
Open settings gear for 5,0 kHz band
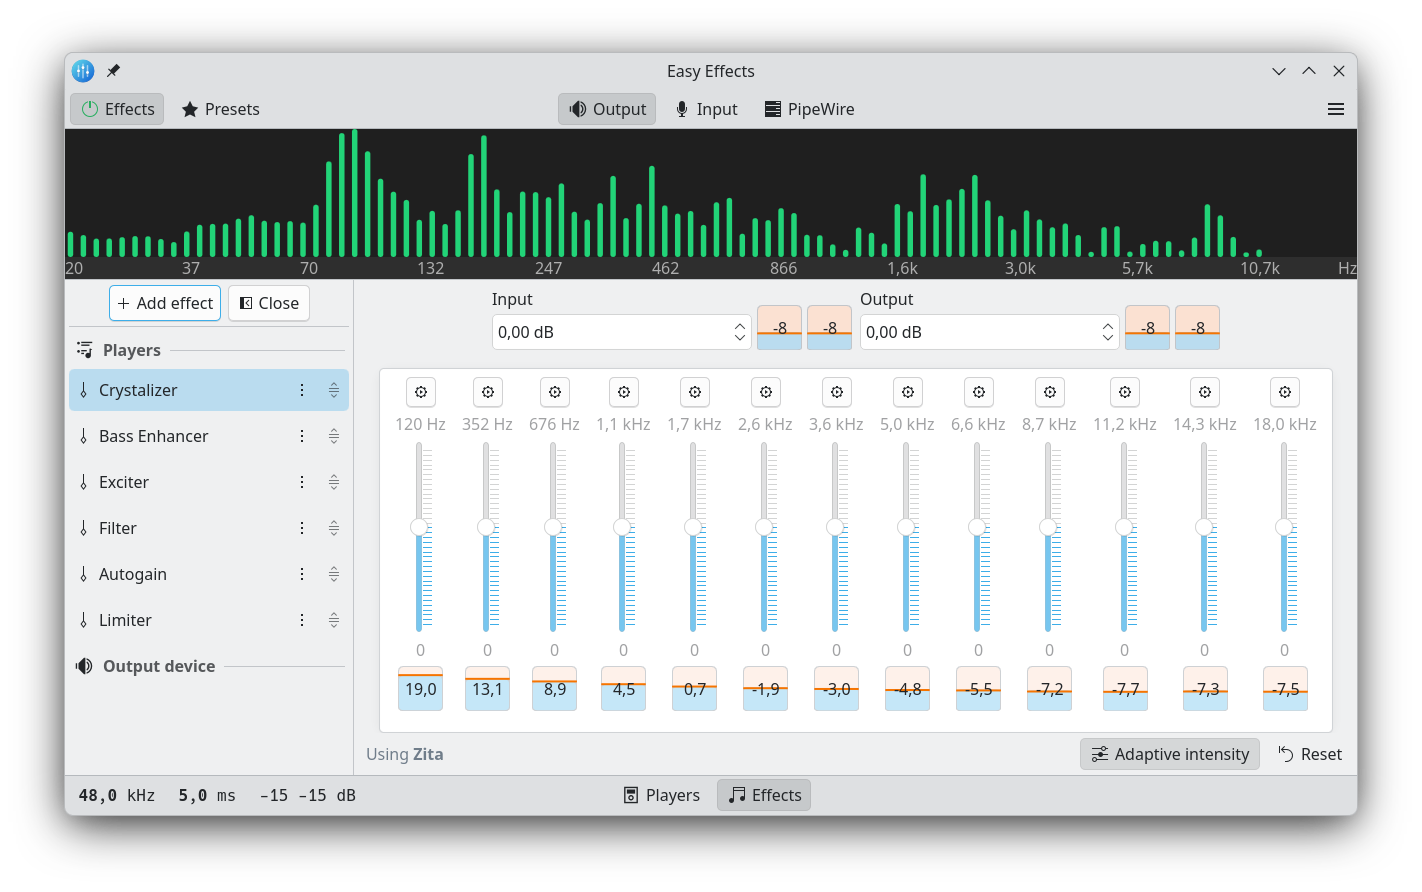907,392
